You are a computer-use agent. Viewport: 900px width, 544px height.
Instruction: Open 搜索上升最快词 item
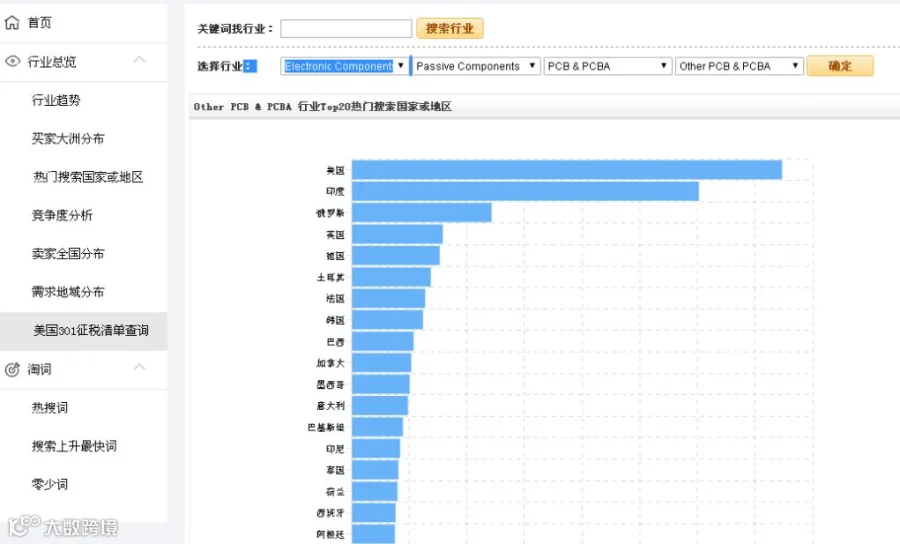[x=75, y=446]
